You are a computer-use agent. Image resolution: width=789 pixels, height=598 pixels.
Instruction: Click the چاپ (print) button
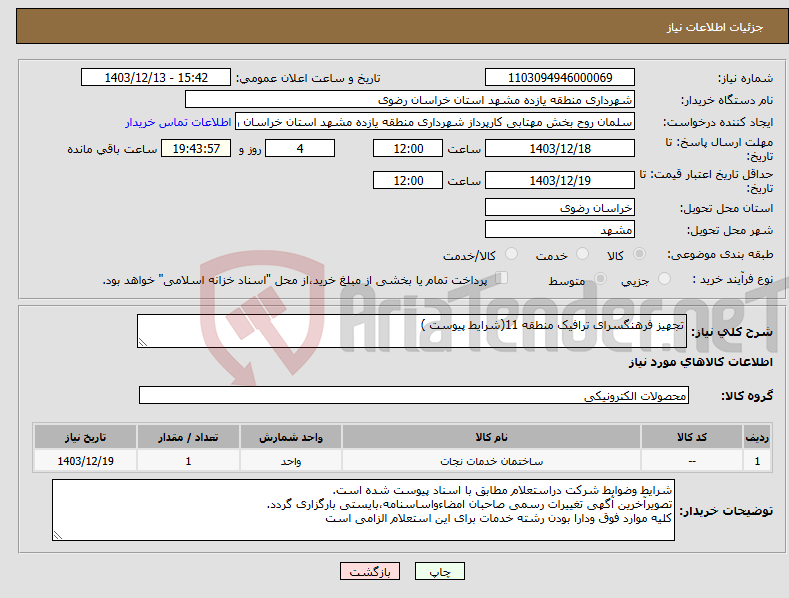pos(439,572)
